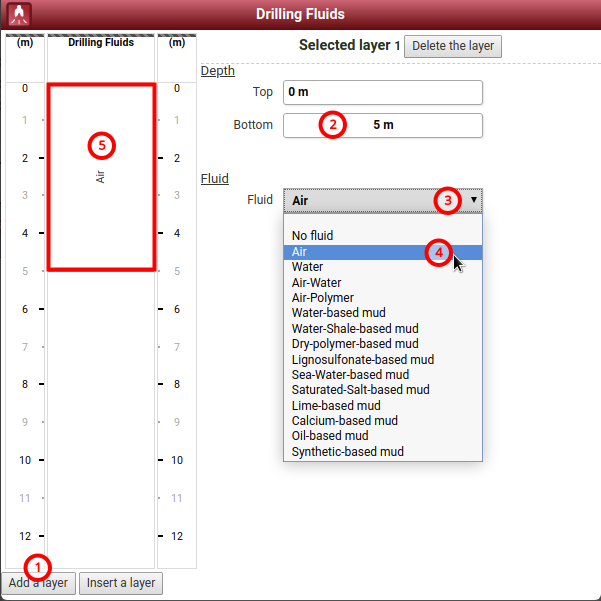The image size is (601, 601).
Task: Delete the selected layer
Action: pos(452,46)
